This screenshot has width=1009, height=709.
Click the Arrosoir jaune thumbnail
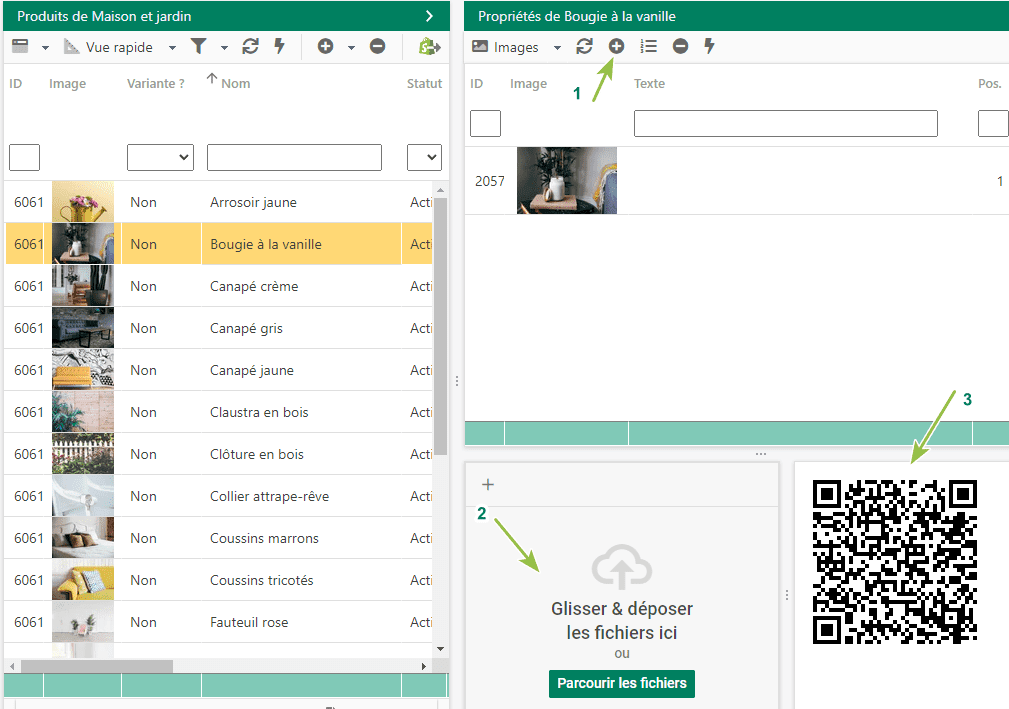click(x=83, y=202)
